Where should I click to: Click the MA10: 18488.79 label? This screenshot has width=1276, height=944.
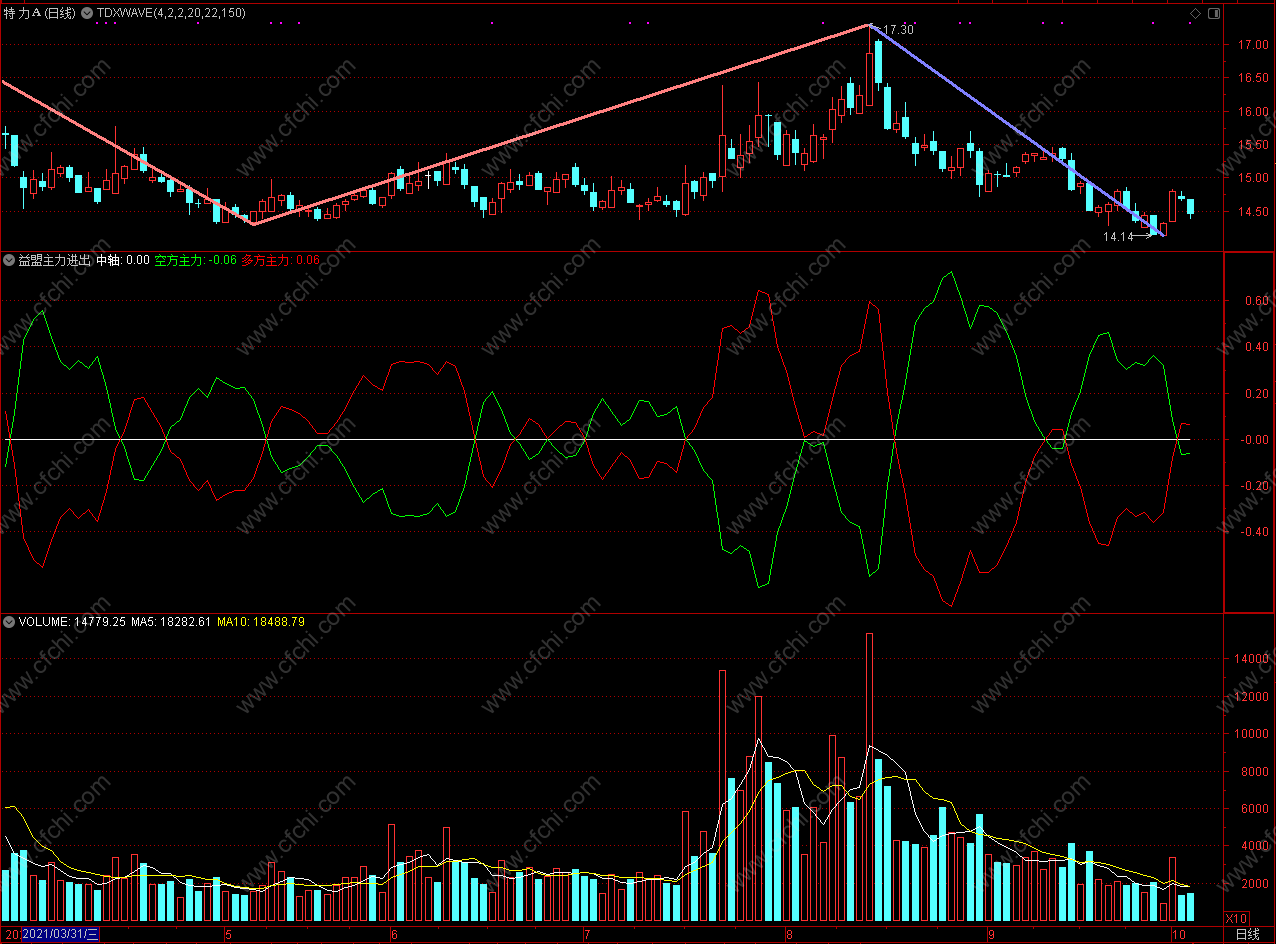(x=261, y=622)
